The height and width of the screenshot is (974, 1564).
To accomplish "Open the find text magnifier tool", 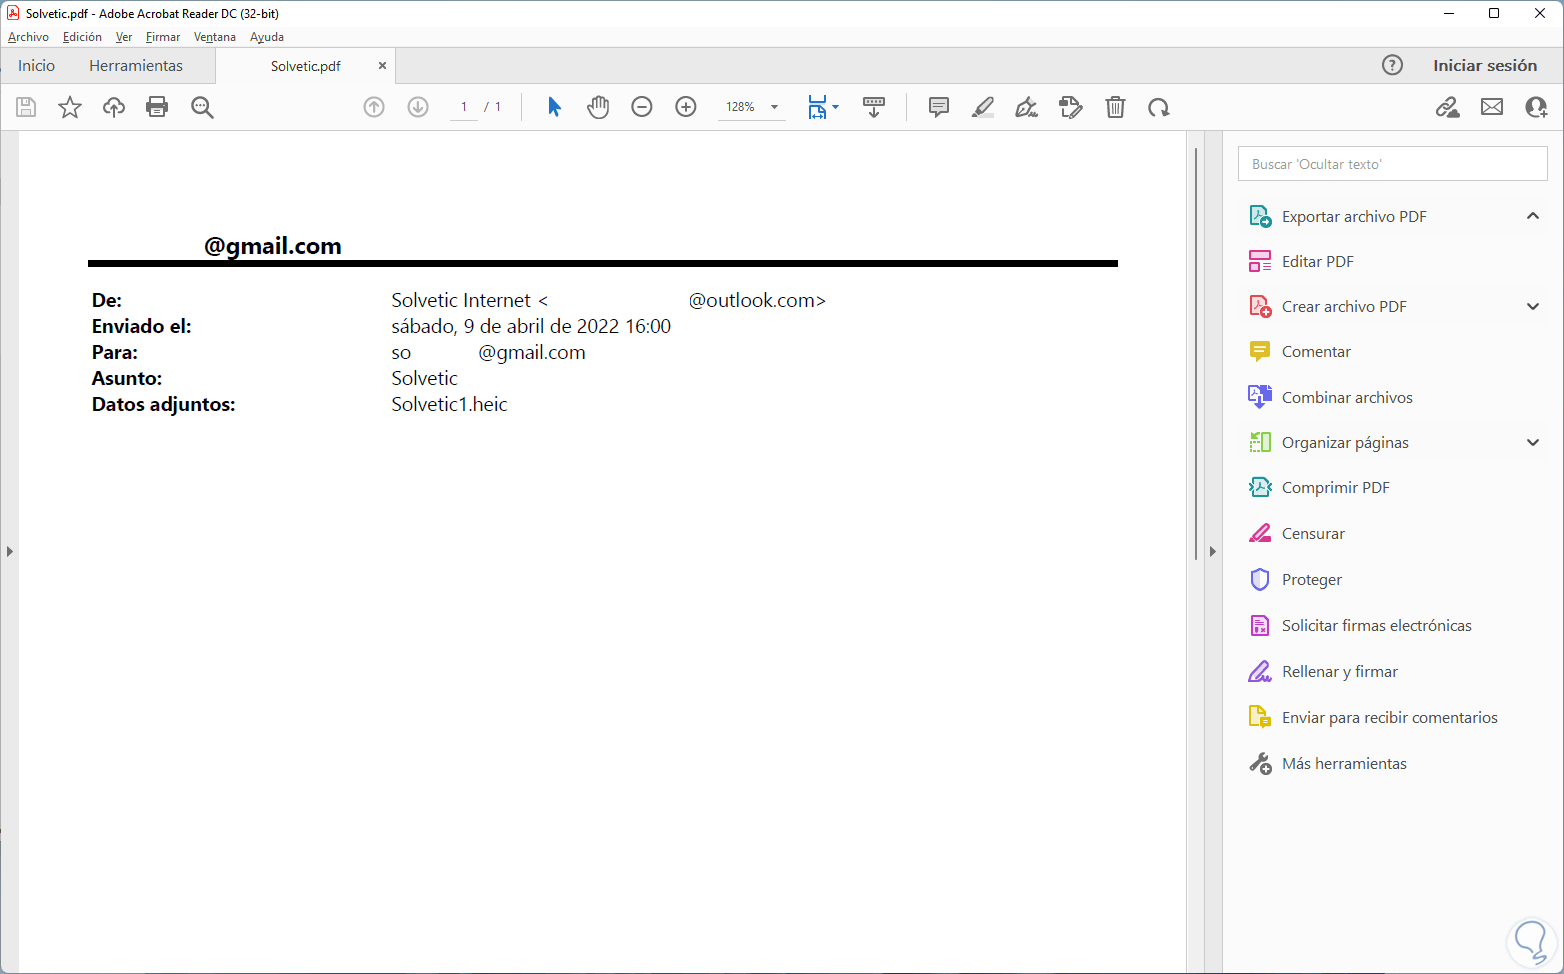I will (202, 107).
